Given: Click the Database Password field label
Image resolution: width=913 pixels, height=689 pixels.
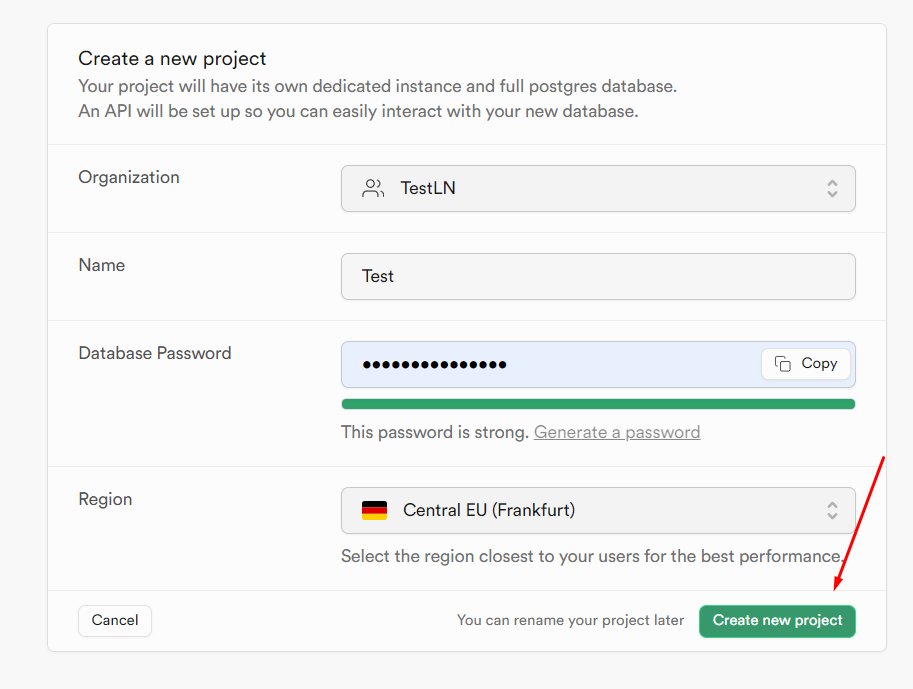Looking at the screenshot, I should [x=155, y=353].
